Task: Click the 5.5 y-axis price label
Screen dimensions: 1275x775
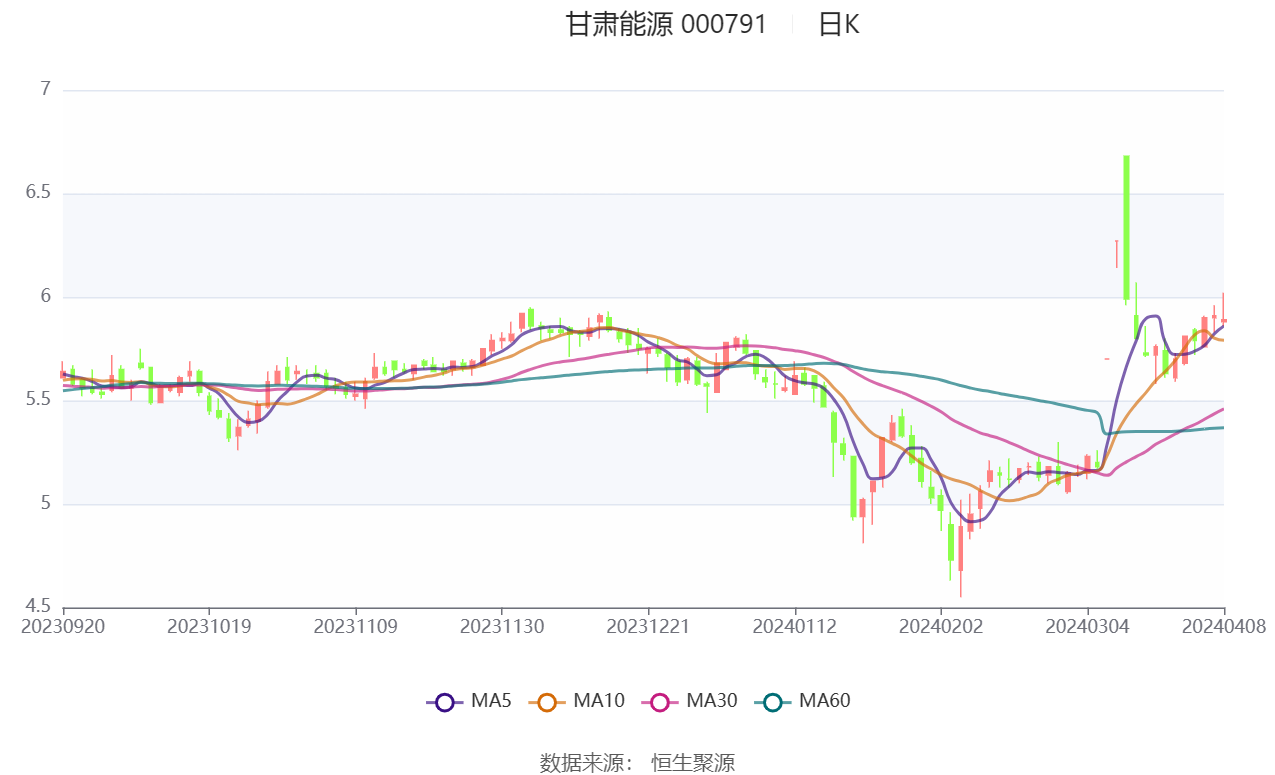Action: 37,400
